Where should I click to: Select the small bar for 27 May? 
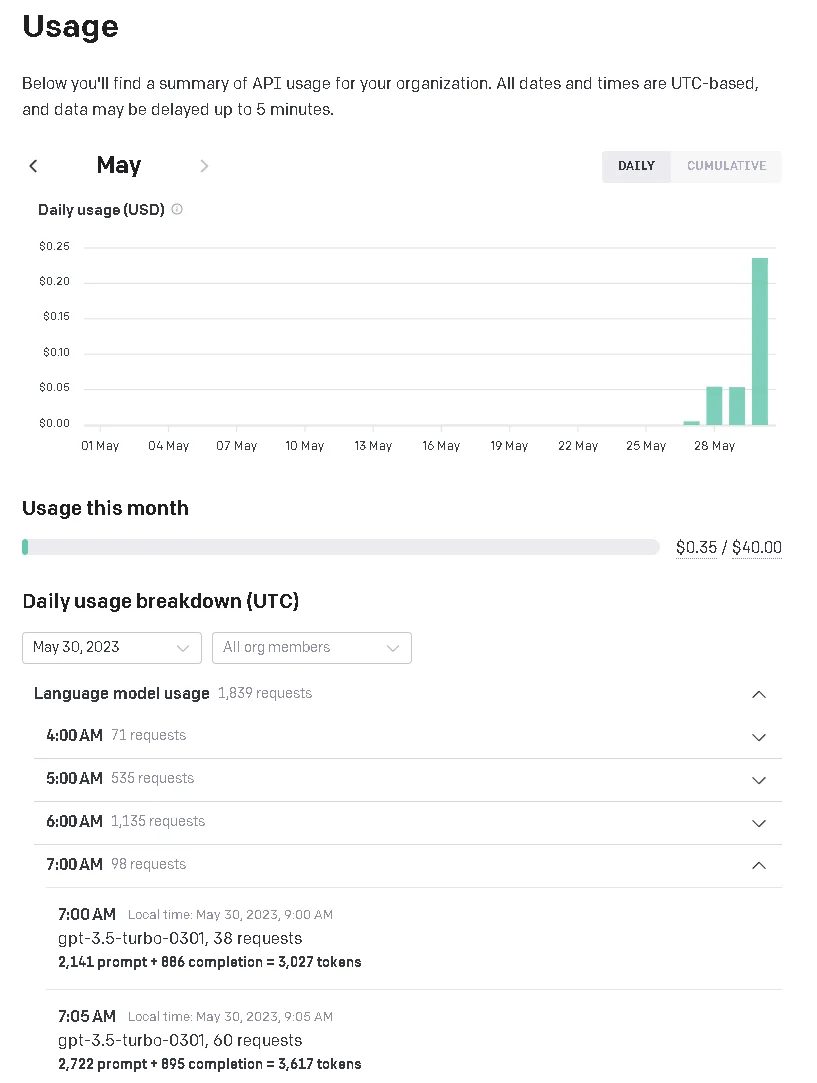tap(691, 423)
